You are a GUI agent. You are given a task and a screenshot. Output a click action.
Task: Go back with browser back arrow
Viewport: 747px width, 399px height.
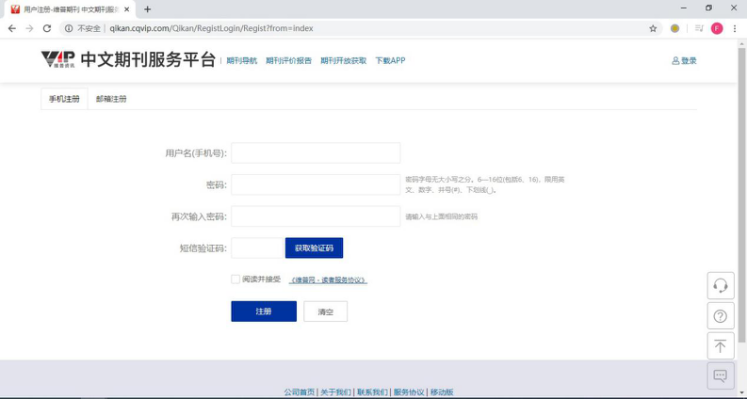tap(12, 29)
